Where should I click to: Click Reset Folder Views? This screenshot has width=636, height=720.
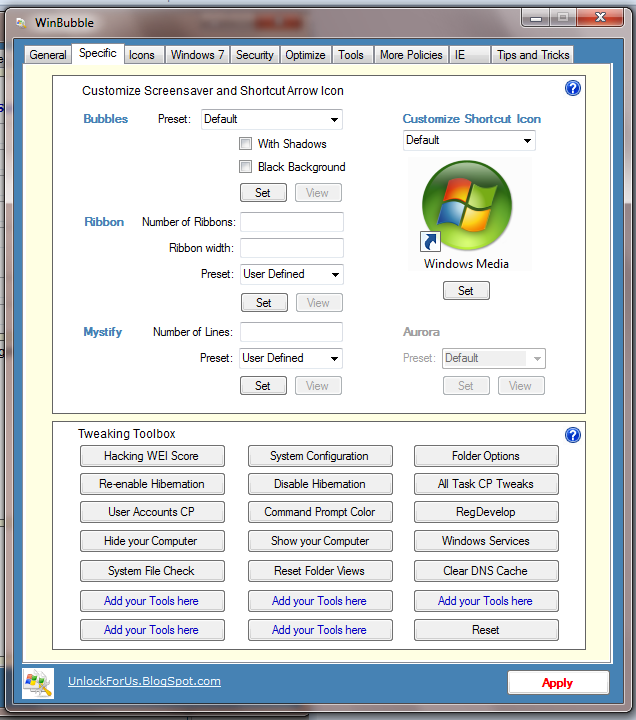pos(320,571)
